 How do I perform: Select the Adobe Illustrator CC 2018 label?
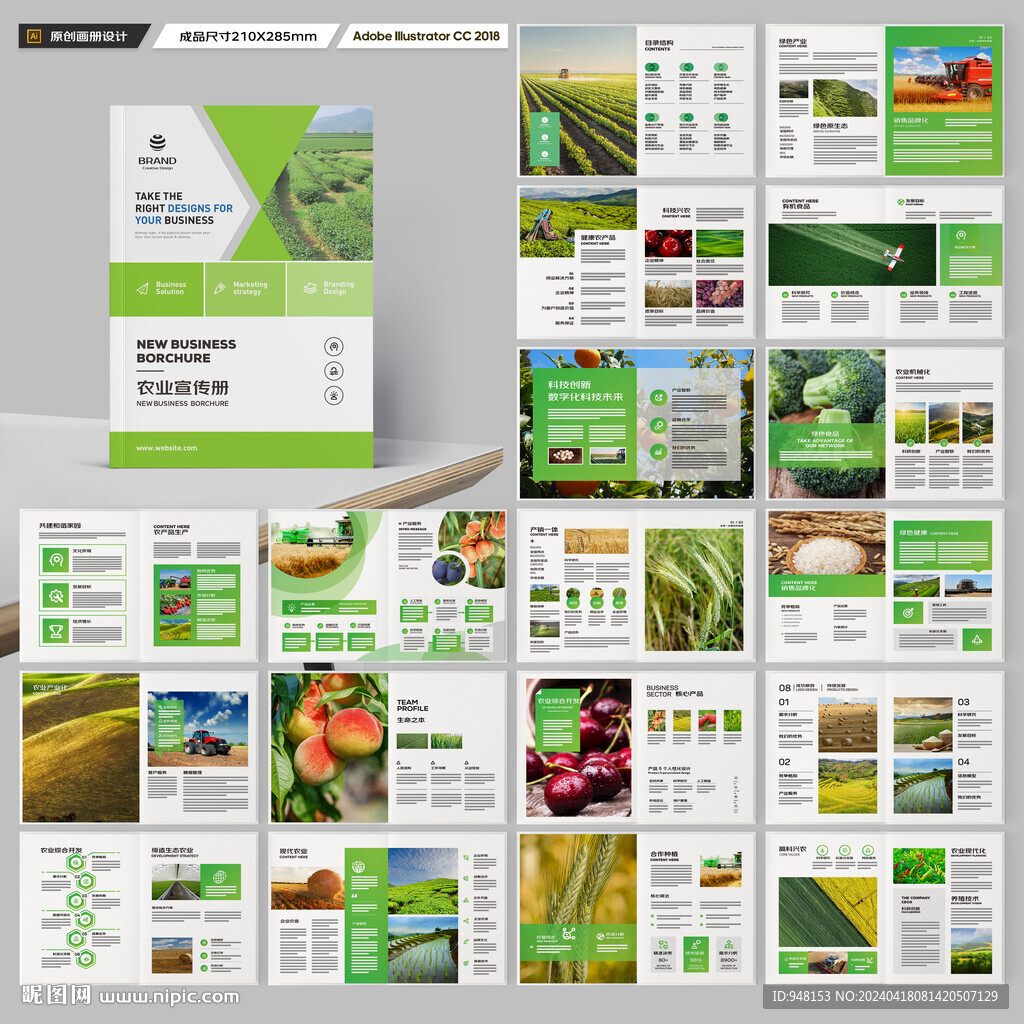point(426,36)
